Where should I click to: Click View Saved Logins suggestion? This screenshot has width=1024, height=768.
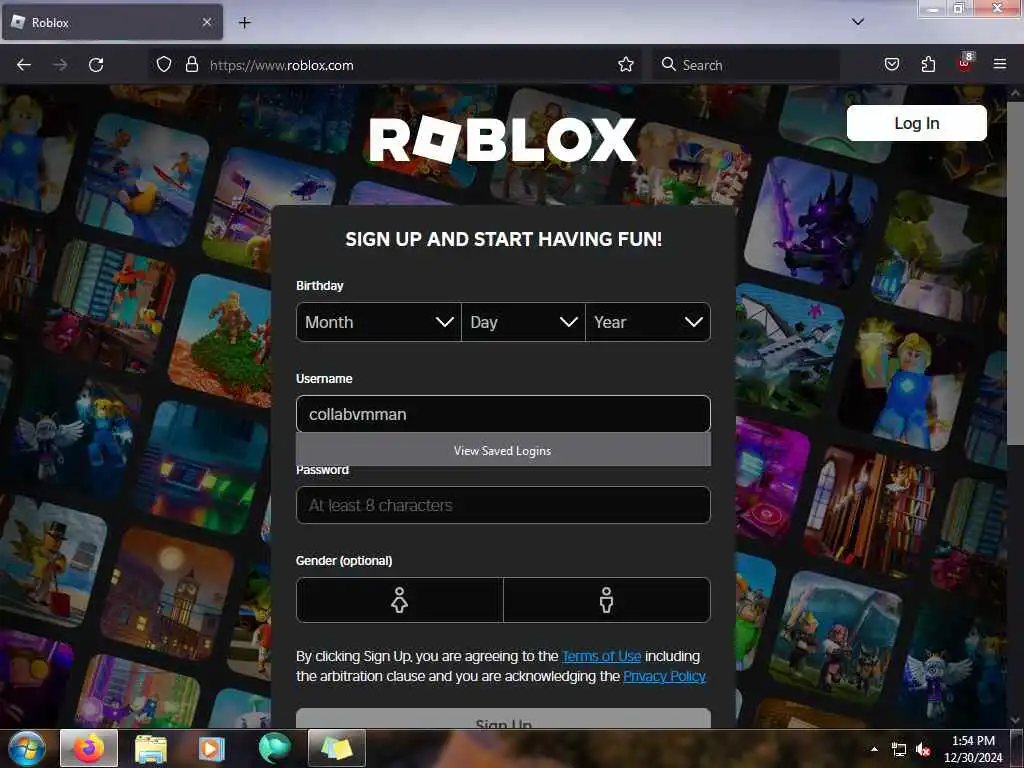point(503,451)
